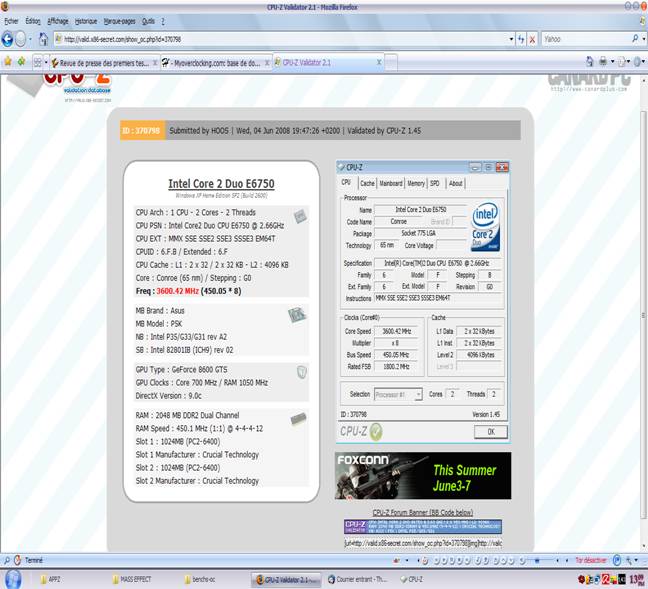Open the benchs-oc folder taskbar item
The width and height of the screenshot is (648, 589).
point(200,579)
